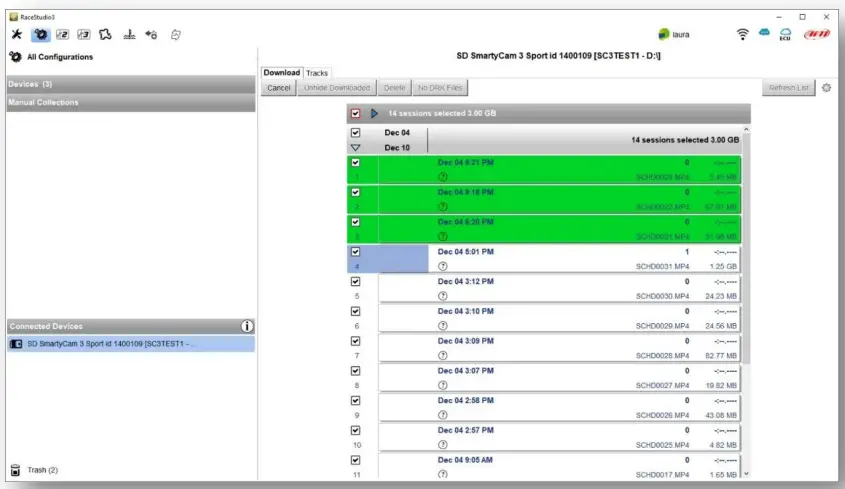Toggle the Dec 04 date group checkbox

point(355,133)
